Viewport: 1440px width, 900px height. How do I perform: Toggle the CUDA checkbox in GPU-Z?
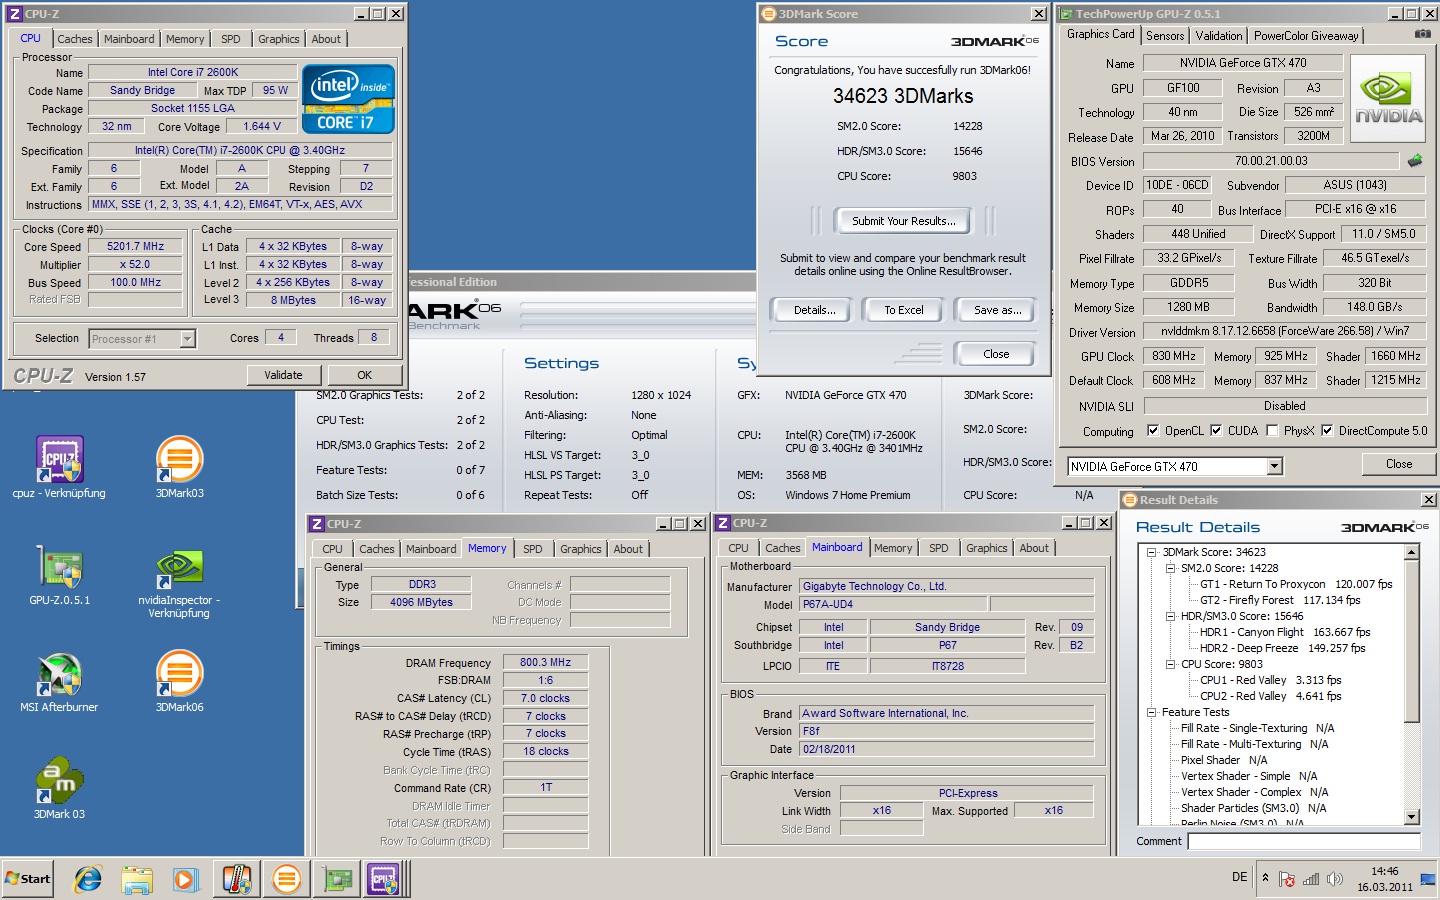1216,431
